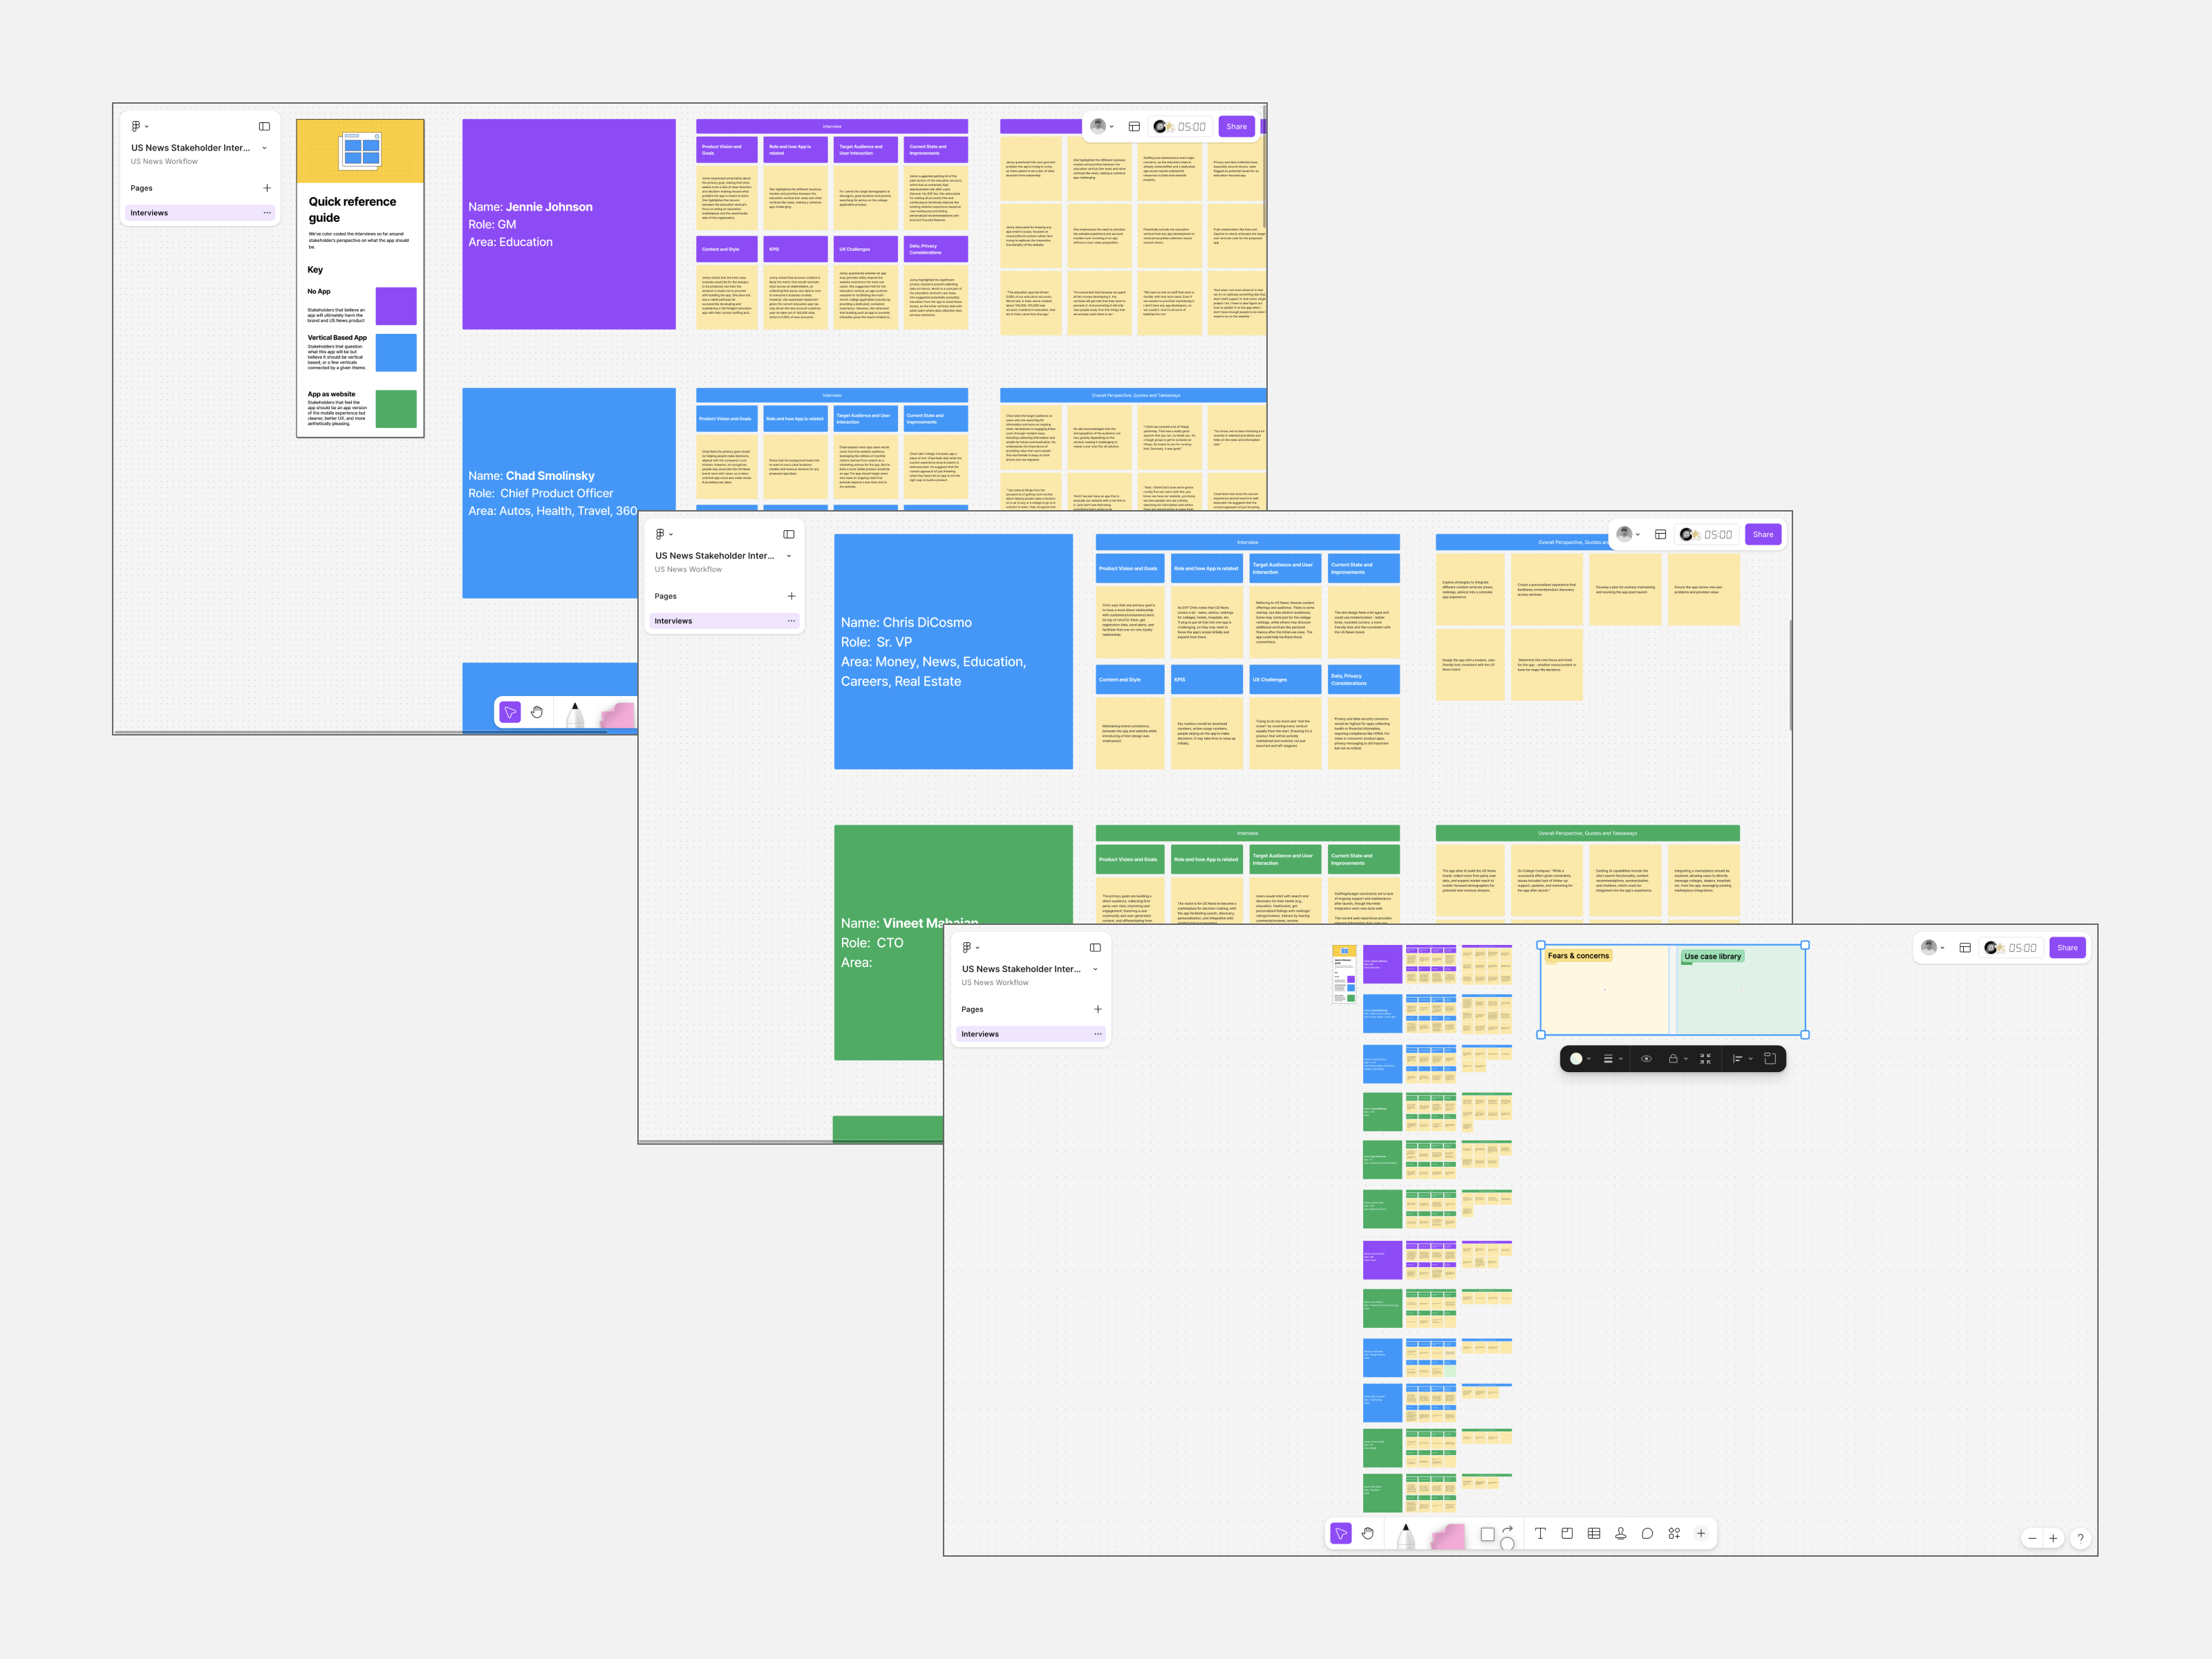Click the Jennie Johnson purple name card

[x=568, y=224]
